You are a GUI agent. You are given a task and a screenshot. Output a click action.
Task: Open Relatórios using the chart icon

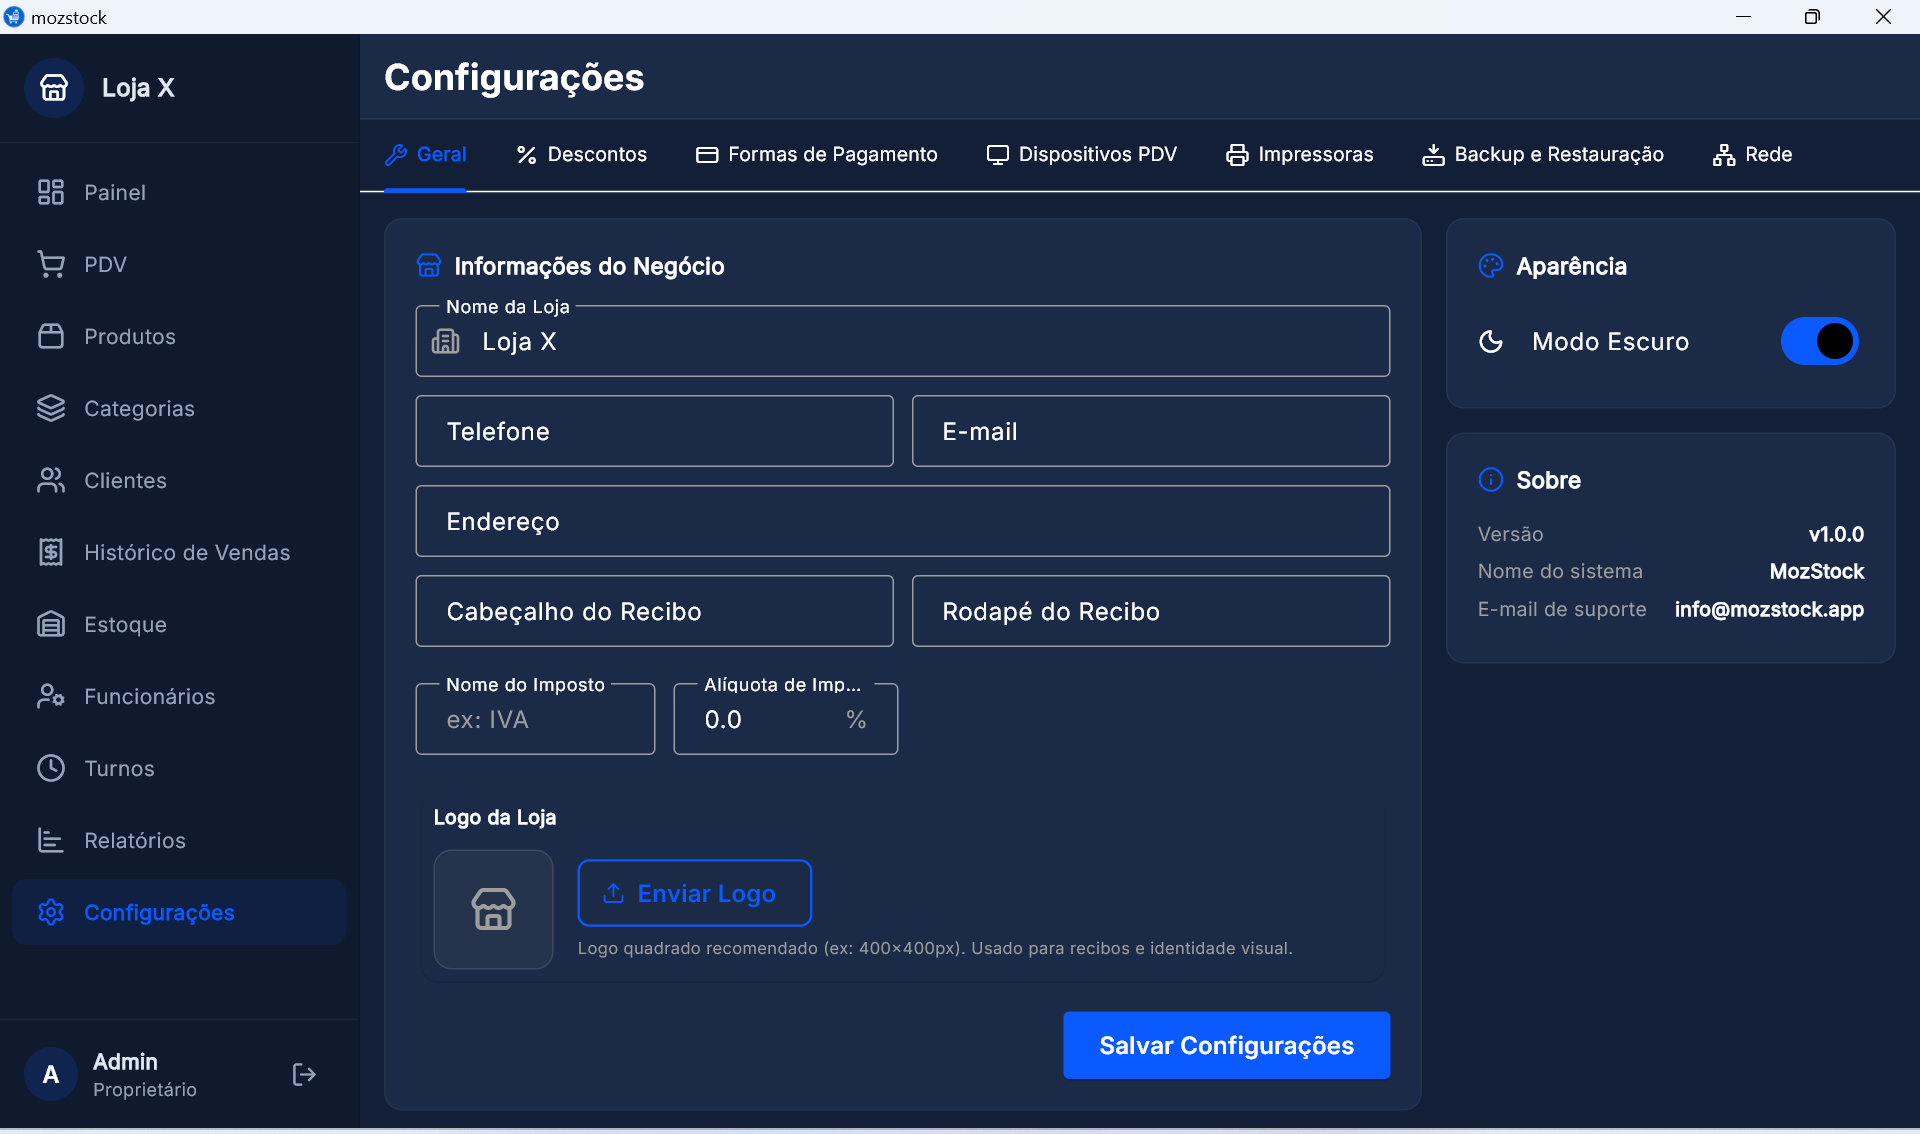point(51,840)
